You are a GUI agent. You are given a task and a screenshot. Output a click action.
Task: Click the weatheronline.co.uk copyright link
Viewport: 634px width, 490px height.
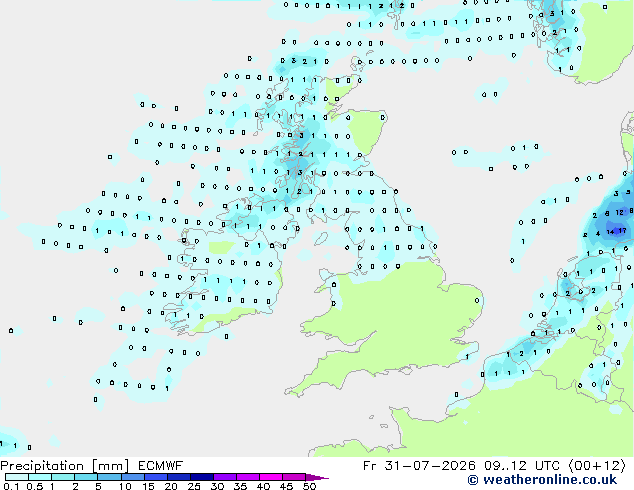point(542,480)
